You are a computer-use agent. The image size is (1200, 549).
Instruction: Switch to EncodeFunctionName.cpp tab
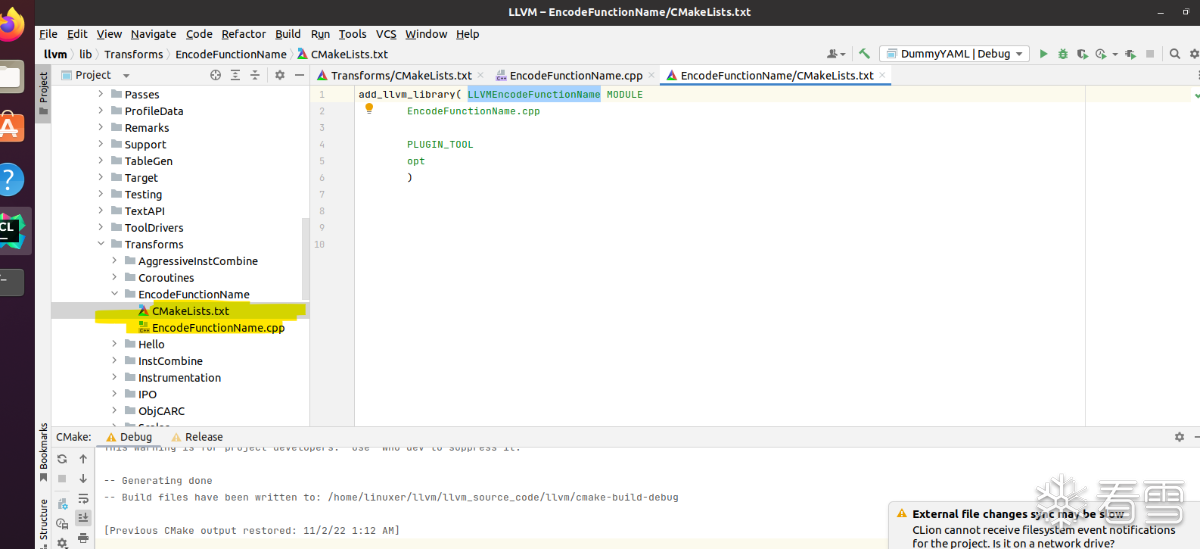click(575, 75)
